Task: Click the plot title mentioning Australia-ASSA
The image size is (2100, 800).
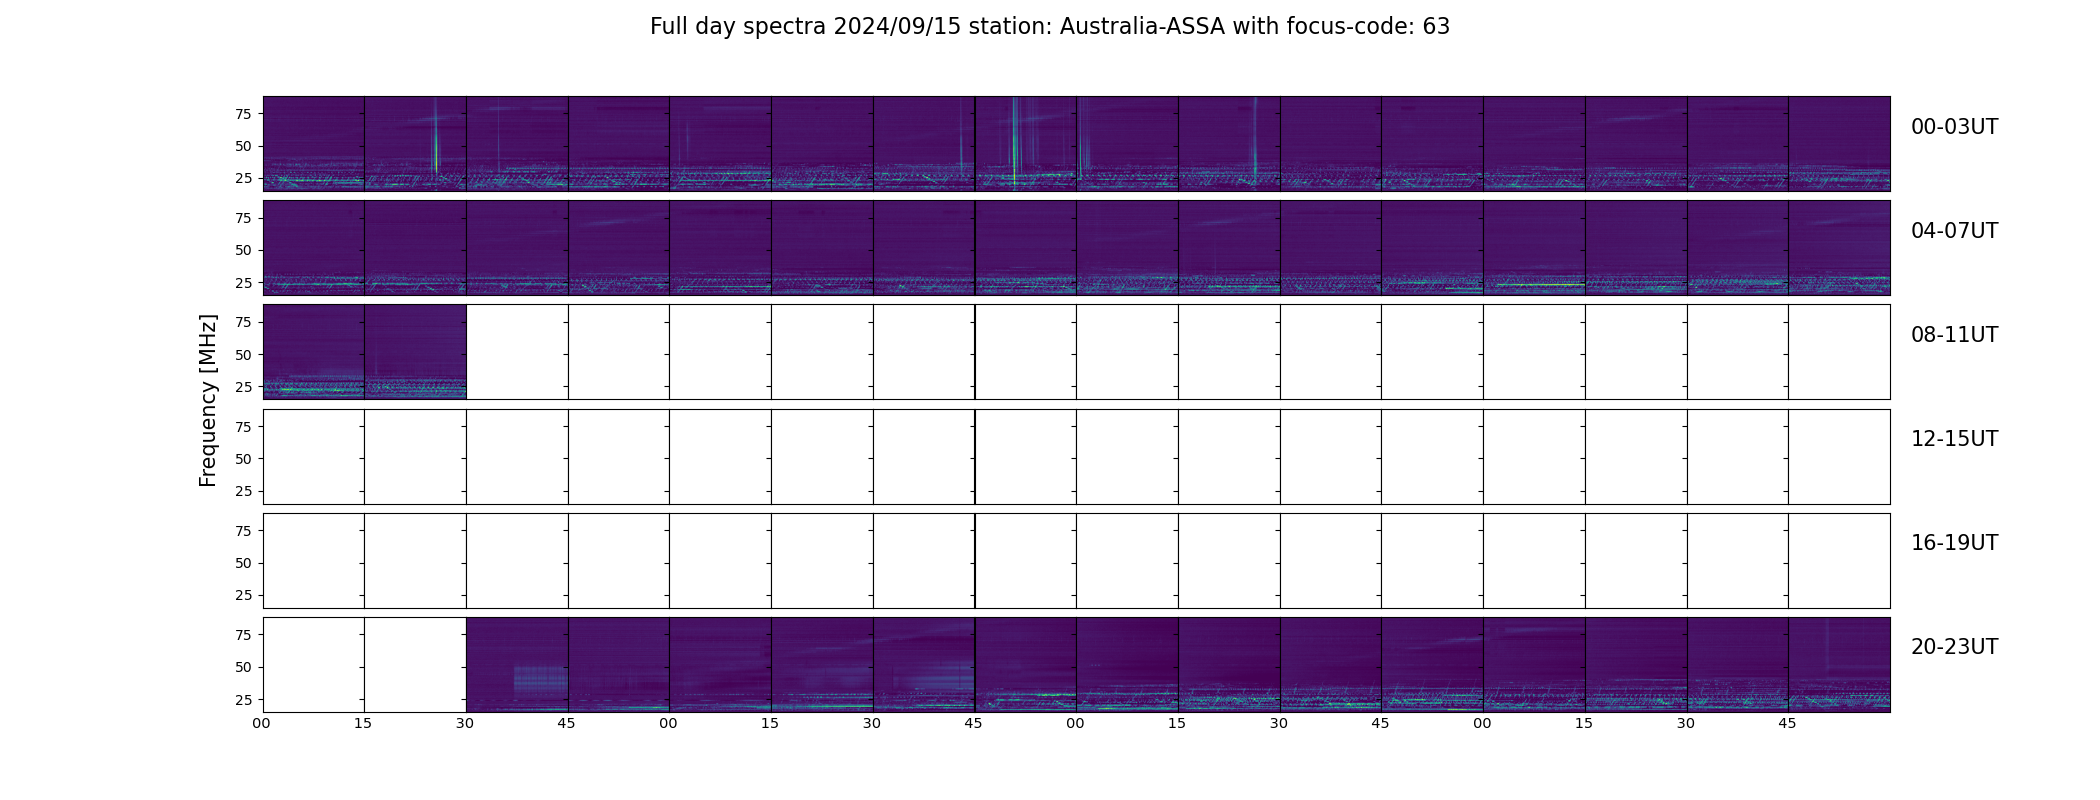Action: click(1050, 27)
